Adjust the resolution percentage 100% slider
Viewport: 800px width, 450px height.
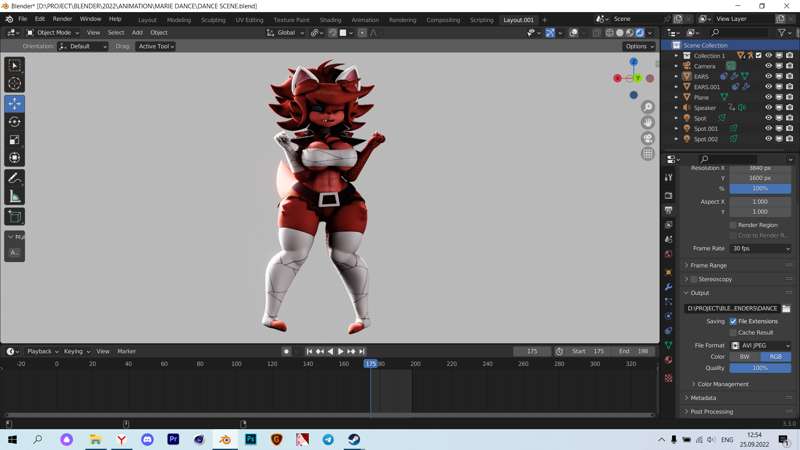pos(760,188)
